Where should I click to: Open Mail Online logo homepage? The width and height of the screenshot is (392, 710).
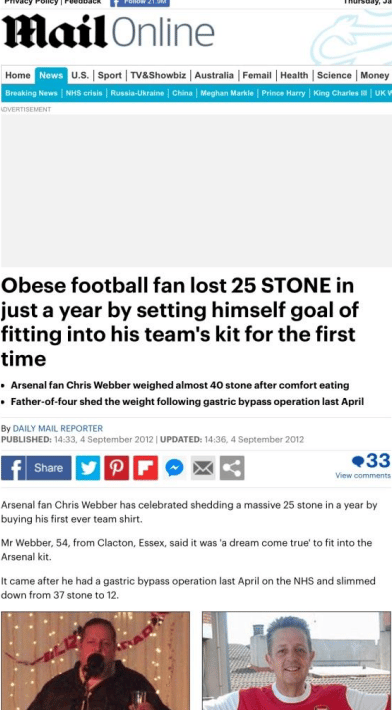pos(108,32)
